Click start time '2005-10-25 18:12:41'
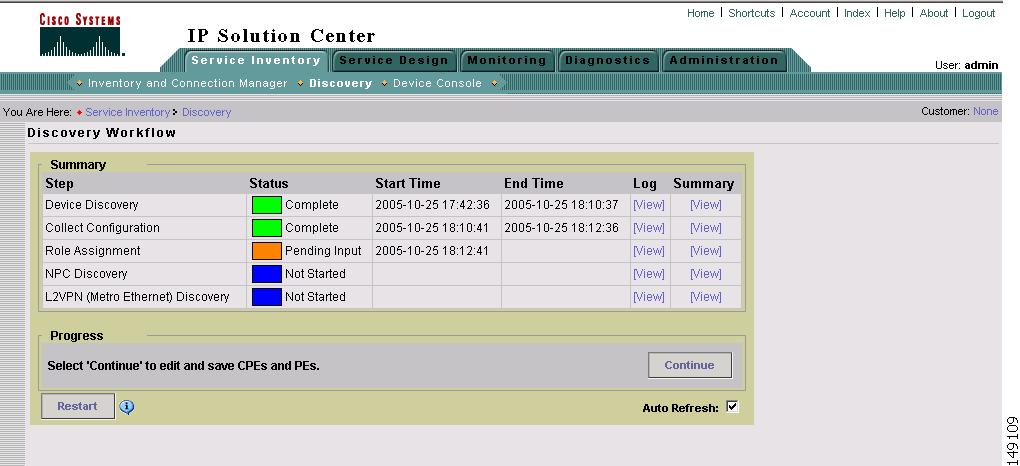The width and height of the screenshot is (1020, 466). click(x=432, y=251)
